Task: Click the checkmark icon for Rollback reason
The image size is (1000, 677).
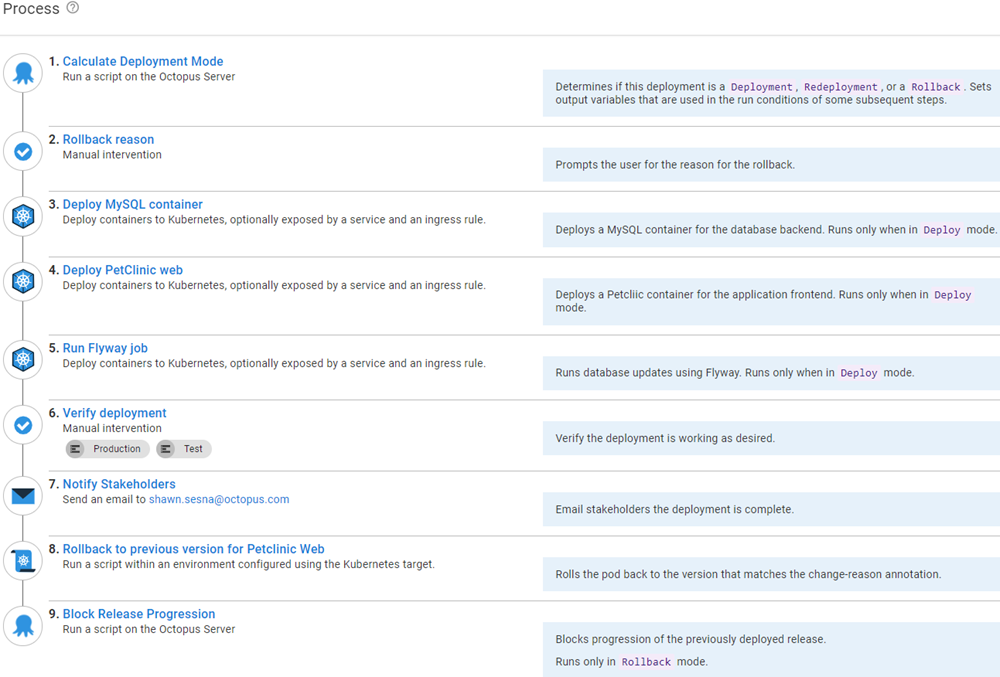Action: 23,152
